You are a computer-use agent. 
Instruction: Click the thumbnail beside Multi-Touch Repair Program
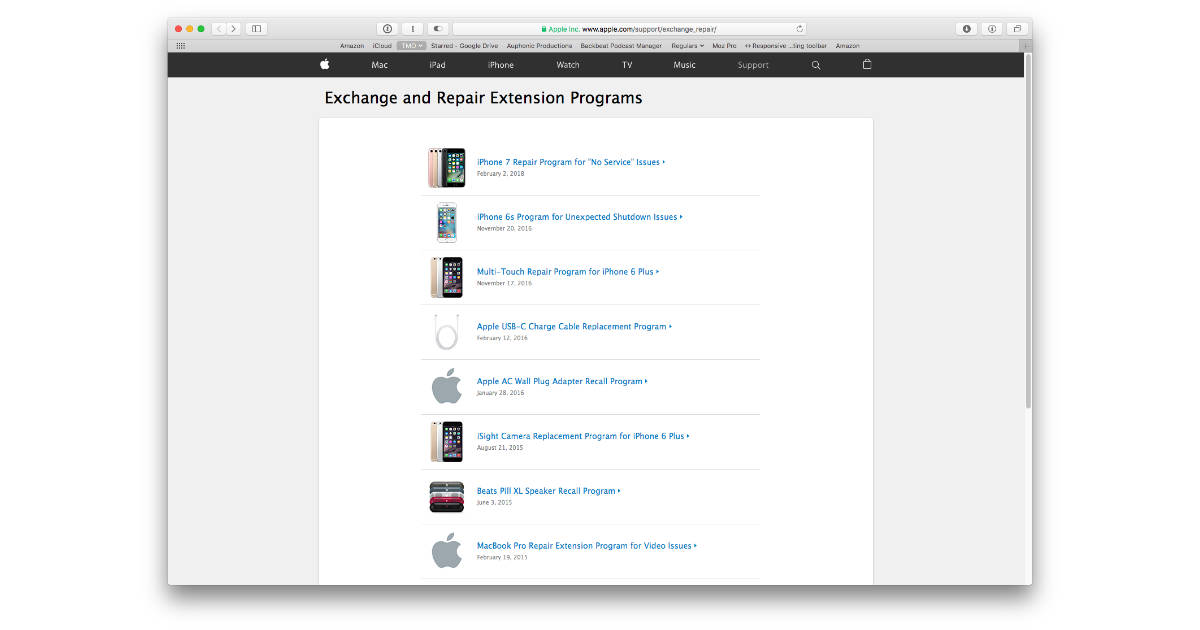click(x=447, y=277)
